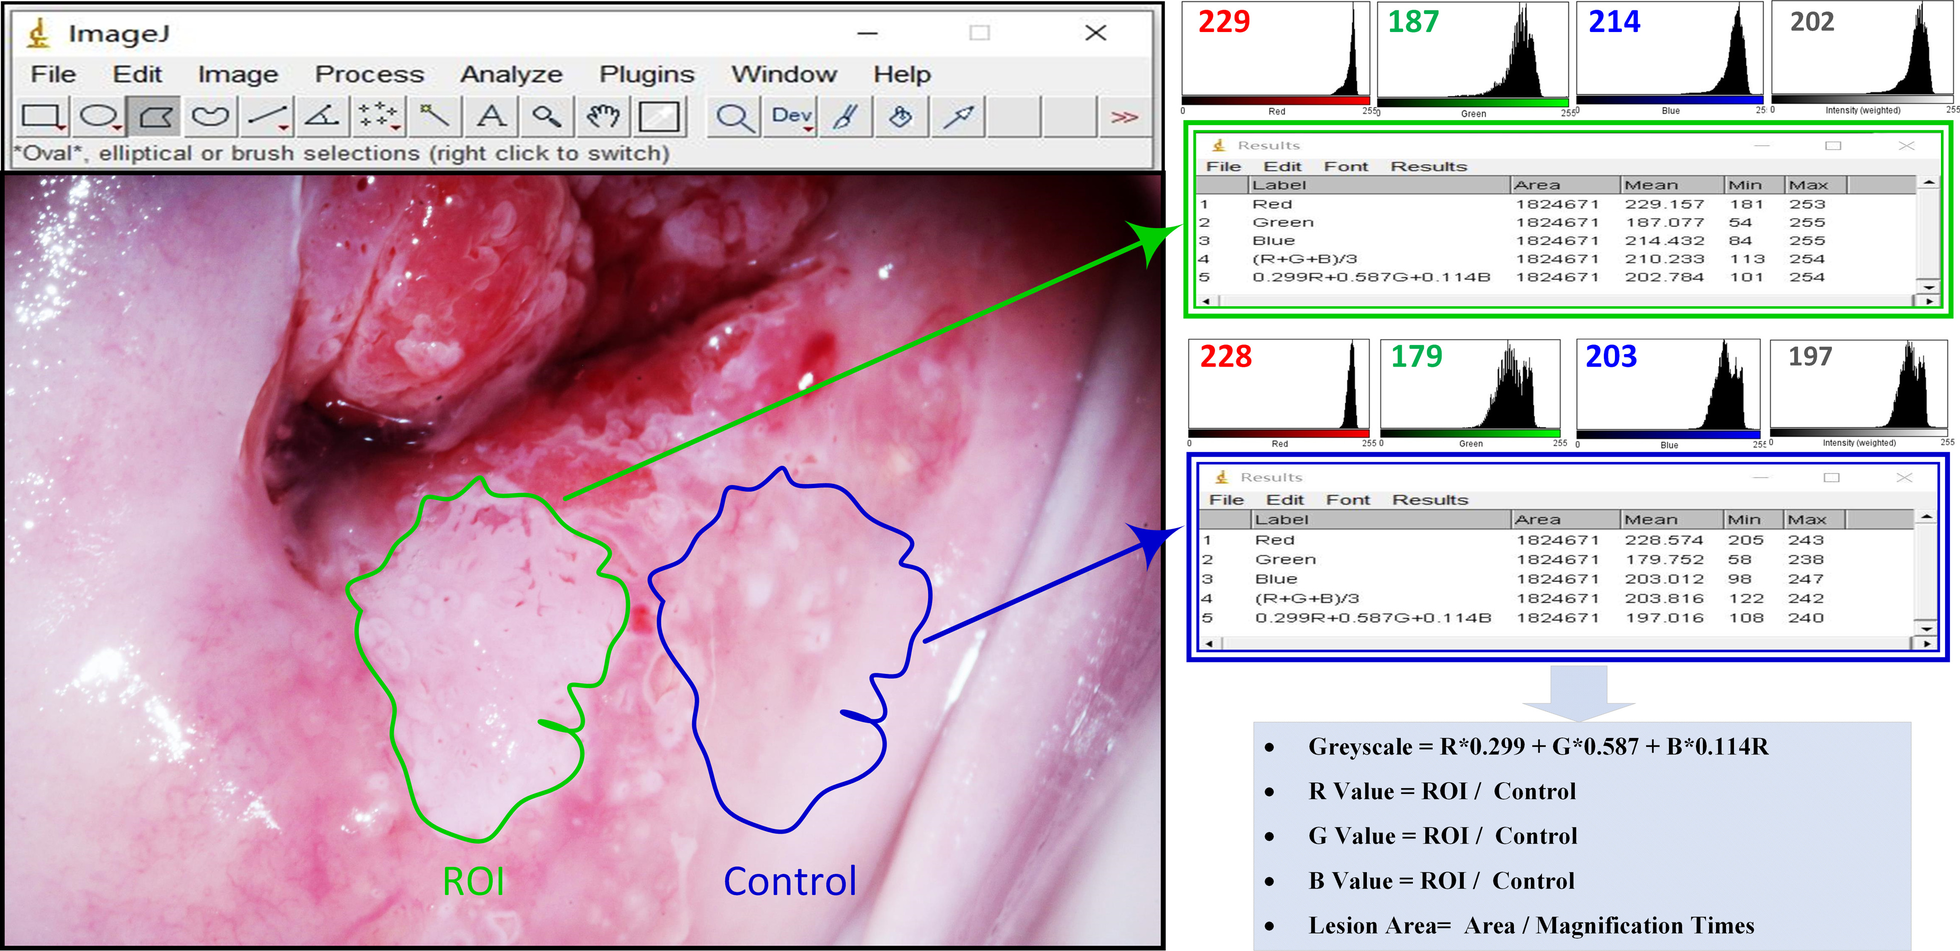Select the Color picker tool

(x=659, y=117)
